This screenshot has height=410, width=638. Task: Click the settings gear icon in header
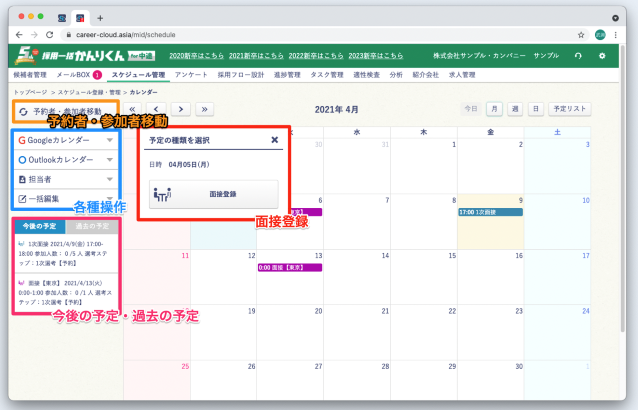tap(602, 55)
